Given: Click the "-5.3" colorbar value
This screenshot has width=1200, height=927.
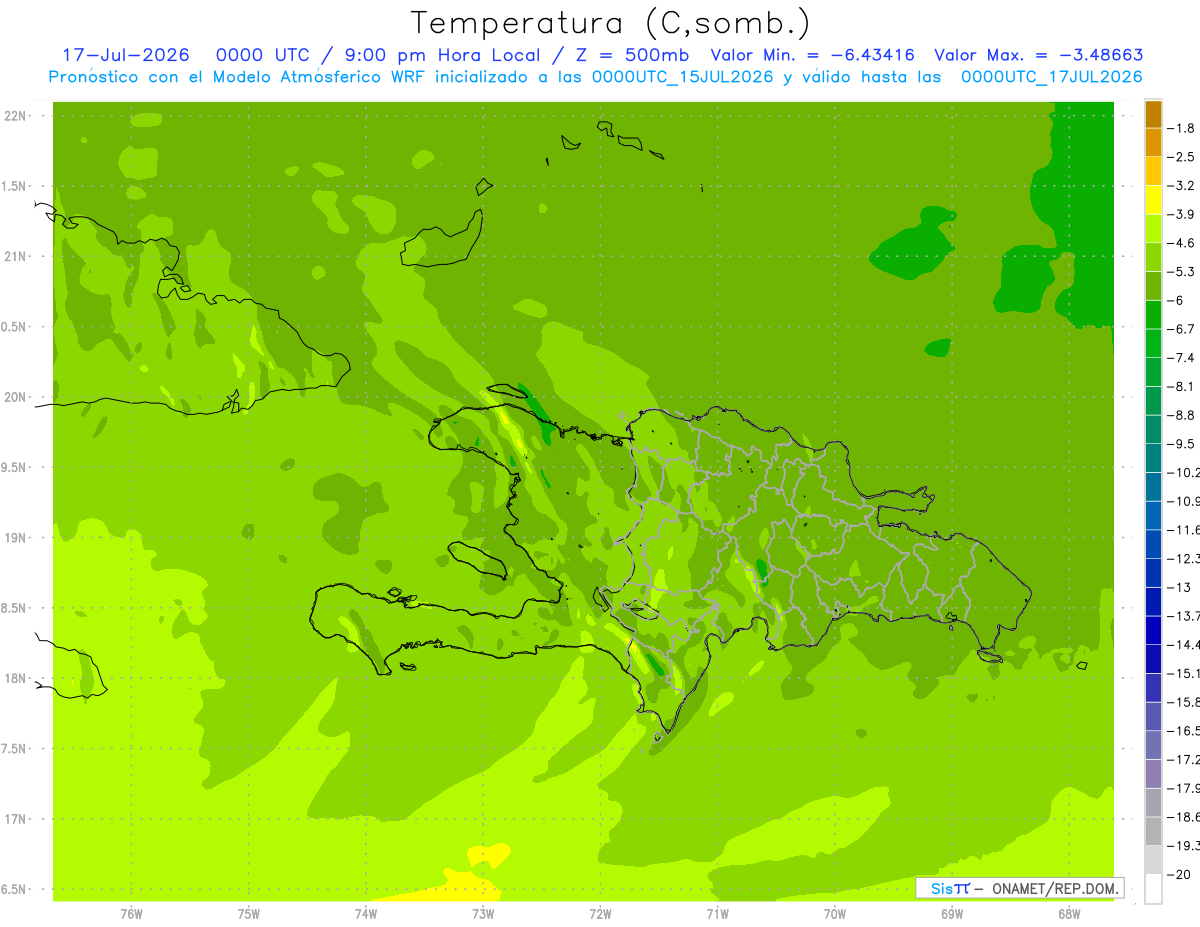Looking at the screenshot, I should tap(1181, 271).
